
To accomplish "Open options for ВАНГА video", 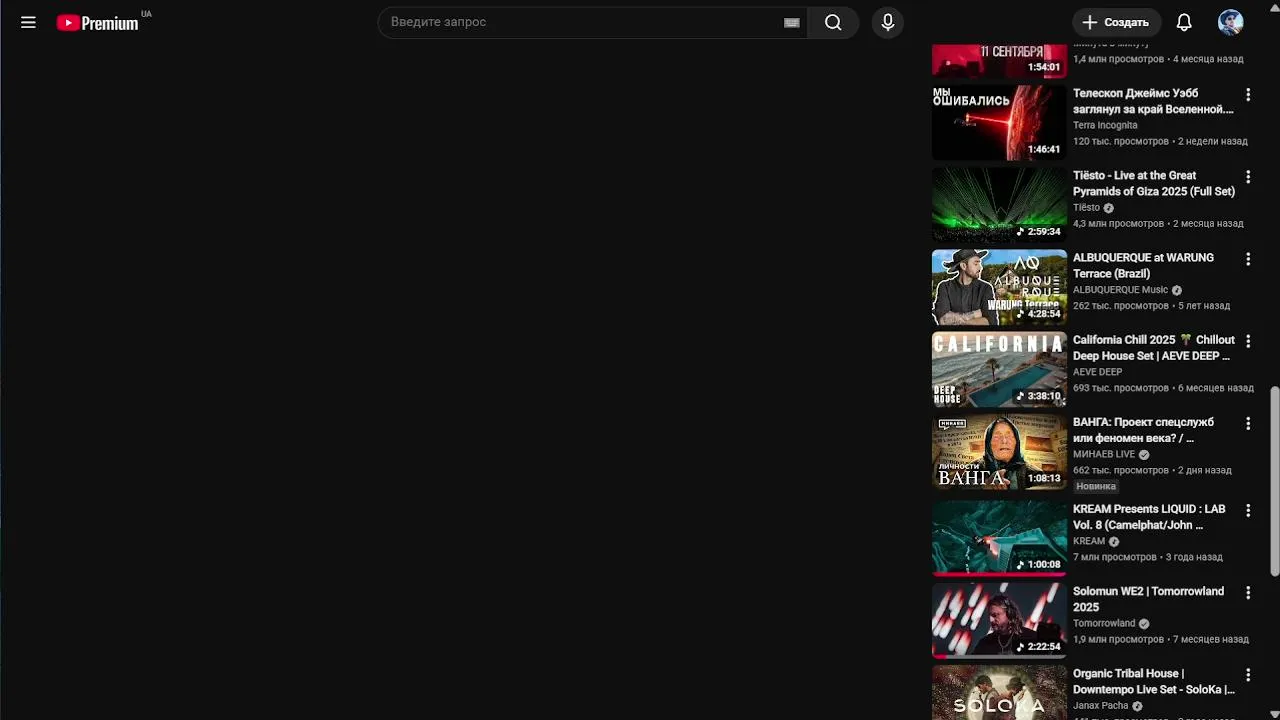I will coord(1248,424).
